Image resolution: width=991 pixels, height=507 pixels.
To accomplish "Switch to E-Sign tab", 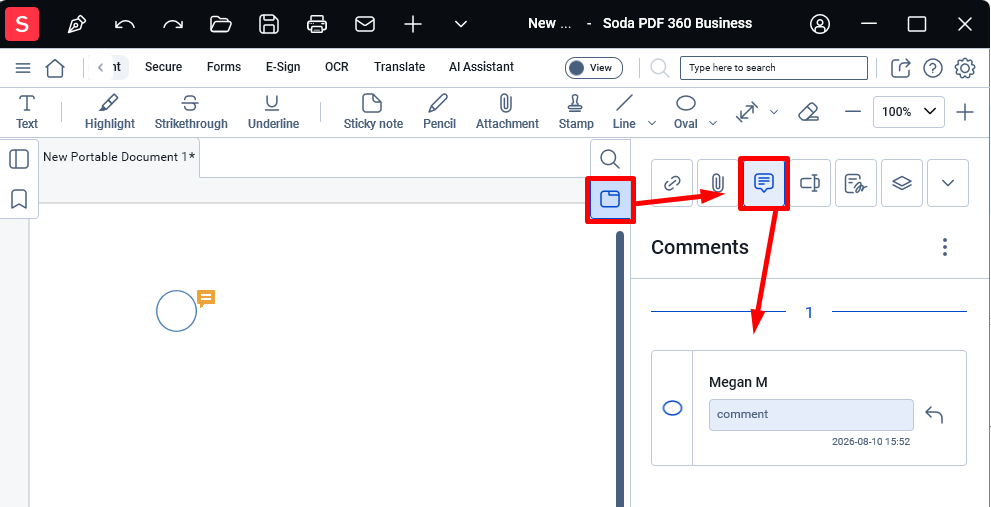I will [x=283, y=67].
